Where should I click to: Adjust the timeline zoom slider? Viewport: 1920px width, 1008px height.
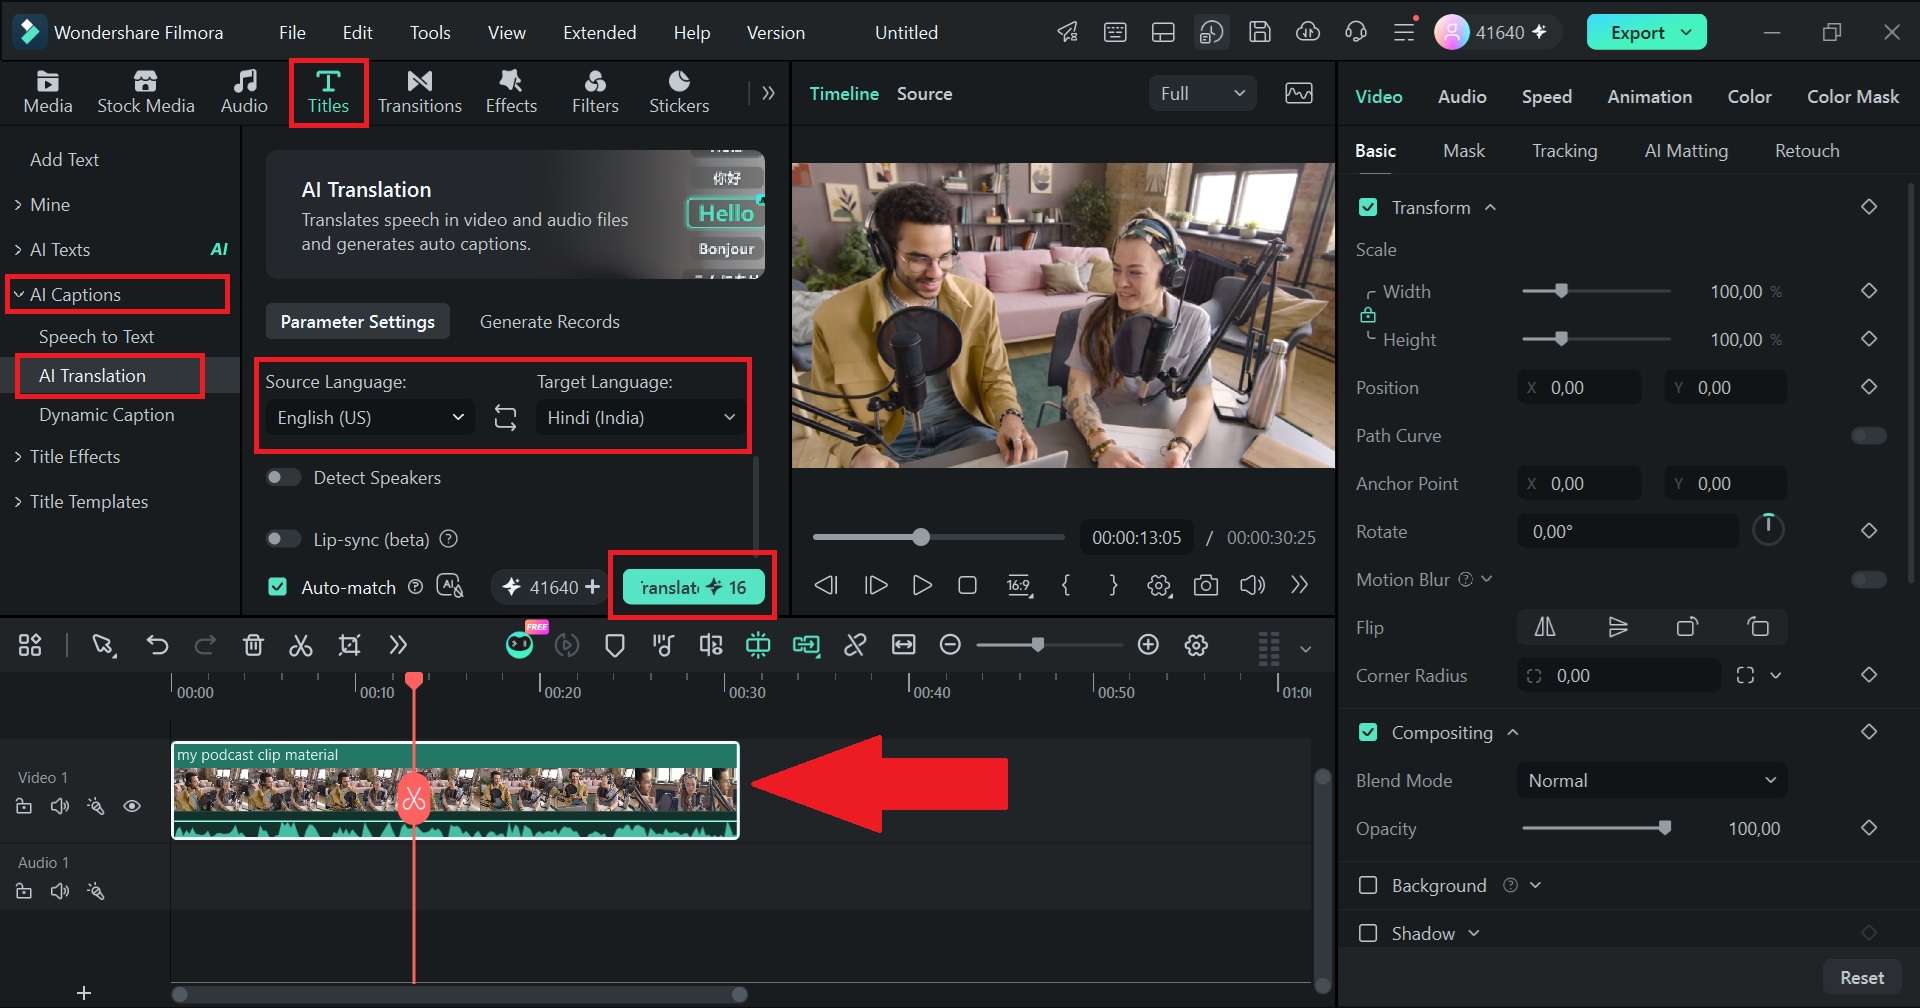[1049, 645]
